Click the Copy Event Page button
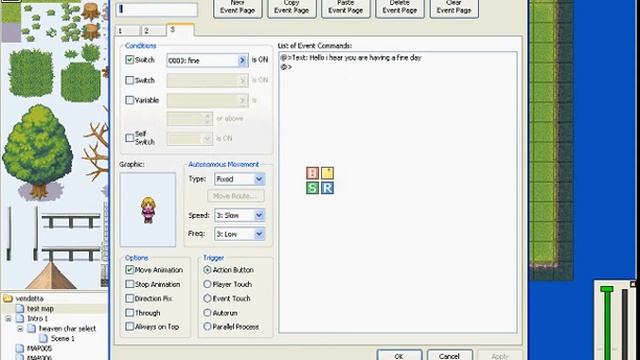Image resolution: width=640 pixels, height=360 pixels. [x=291, y=8]
